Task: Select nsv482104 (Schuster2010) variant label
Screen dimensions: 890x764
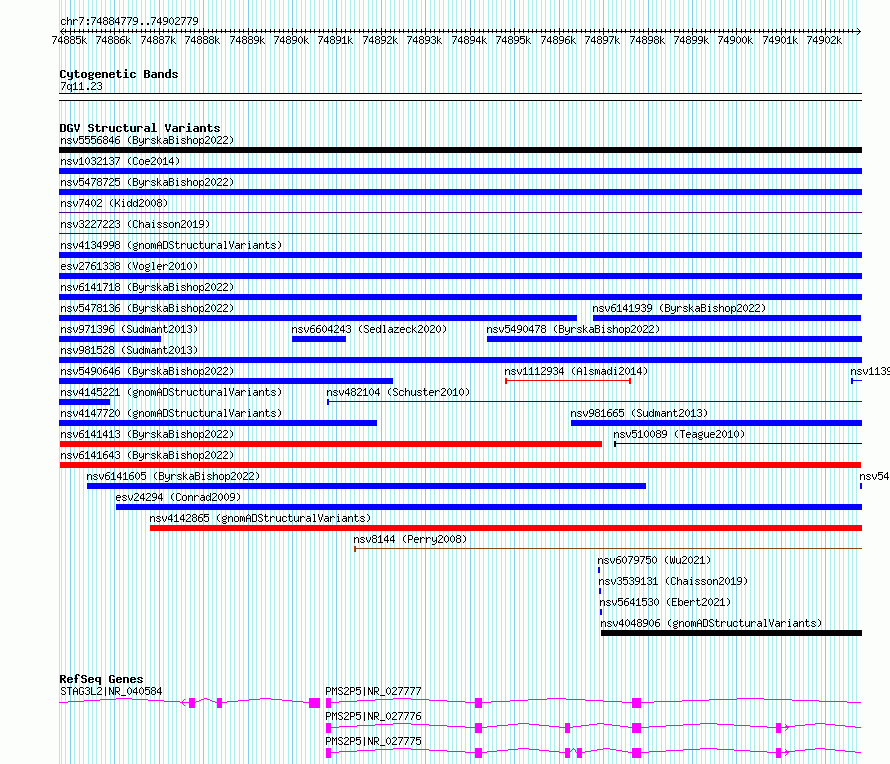Action: (x=398, y=392)
